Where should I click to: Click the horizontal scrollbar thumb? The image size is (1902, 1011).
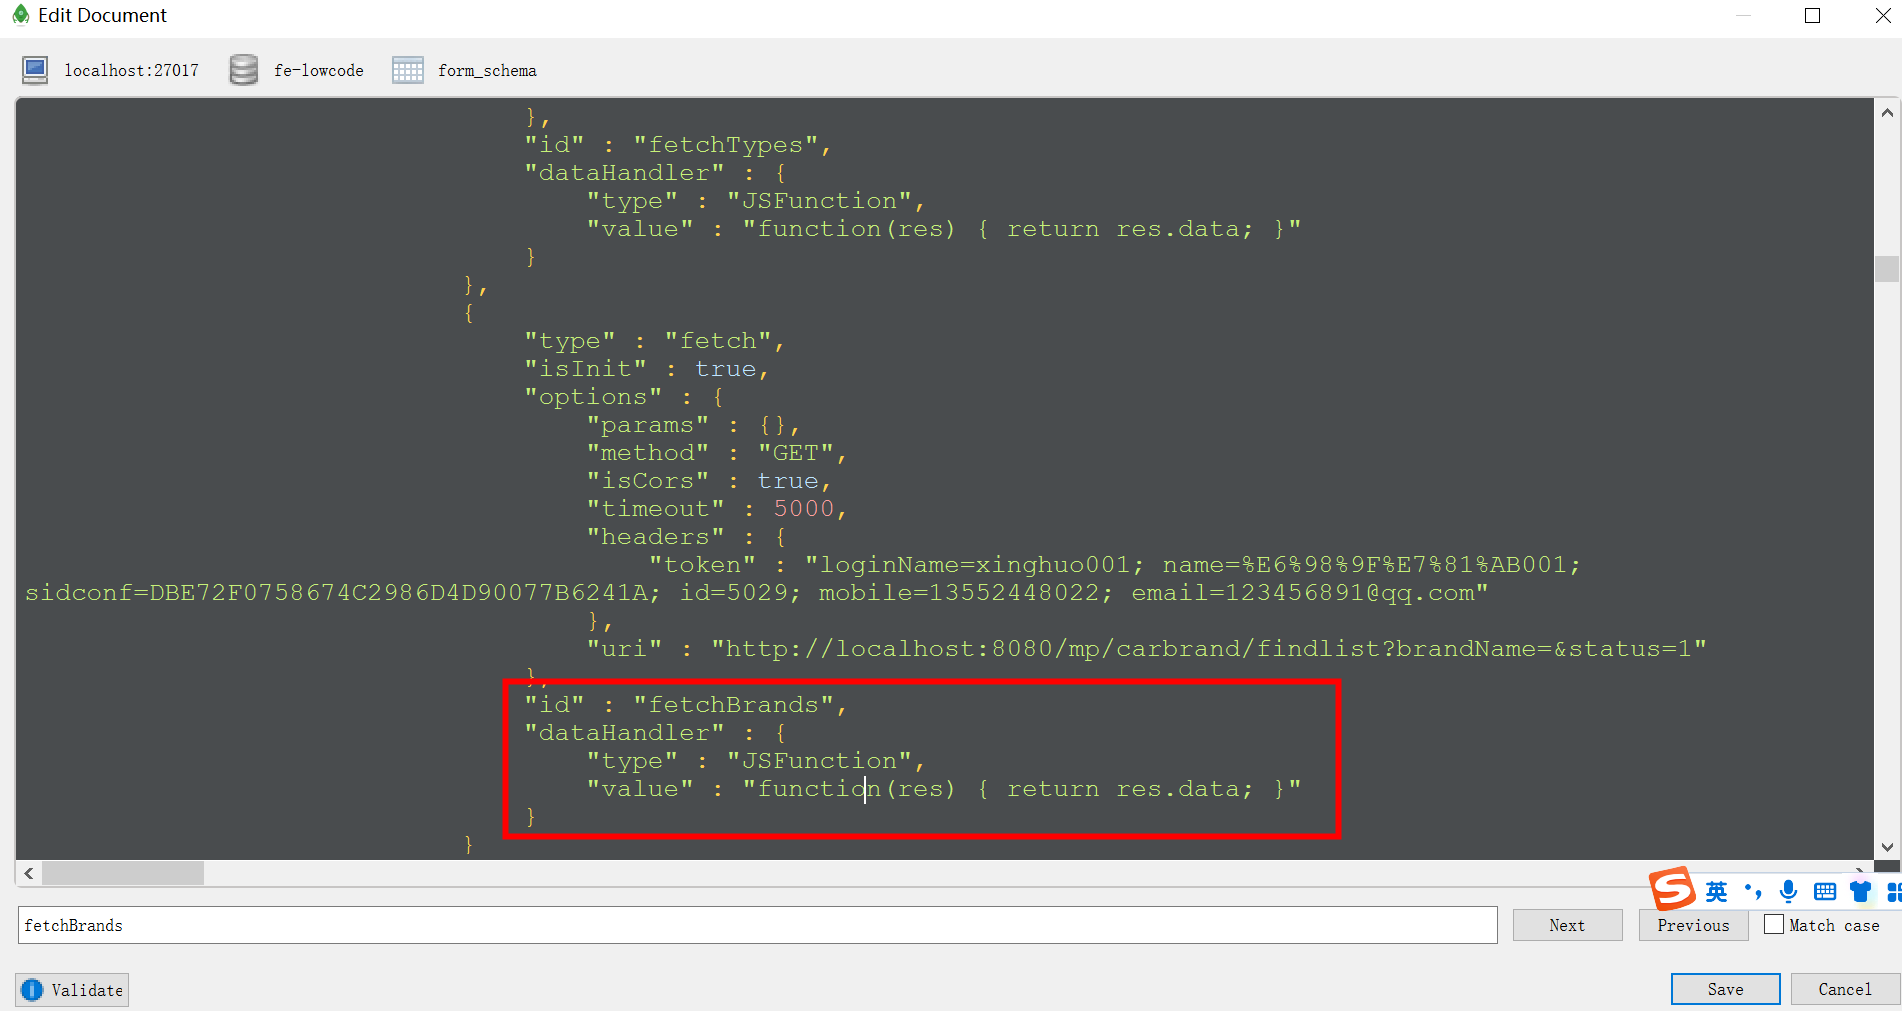[123, 873]
